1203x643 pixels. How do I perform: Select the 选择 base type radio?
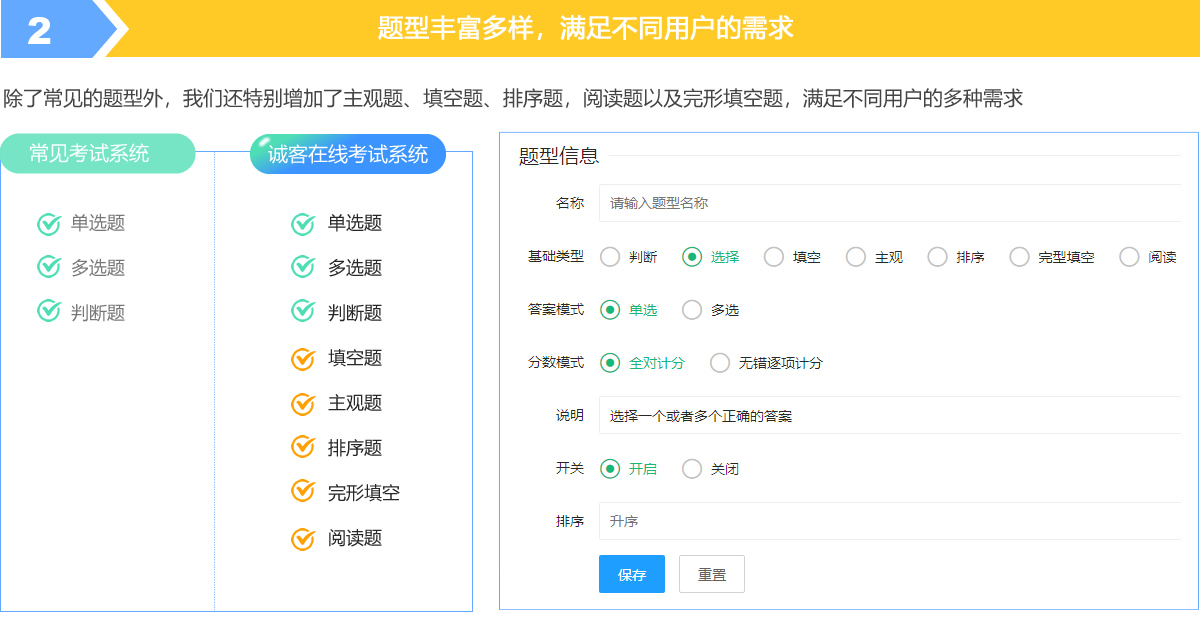[692, 257]
